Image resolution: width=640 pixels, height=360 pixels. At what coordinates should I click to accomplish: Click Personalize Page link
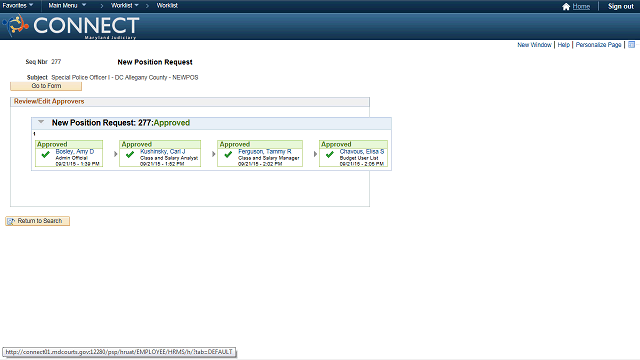point(598,45)
